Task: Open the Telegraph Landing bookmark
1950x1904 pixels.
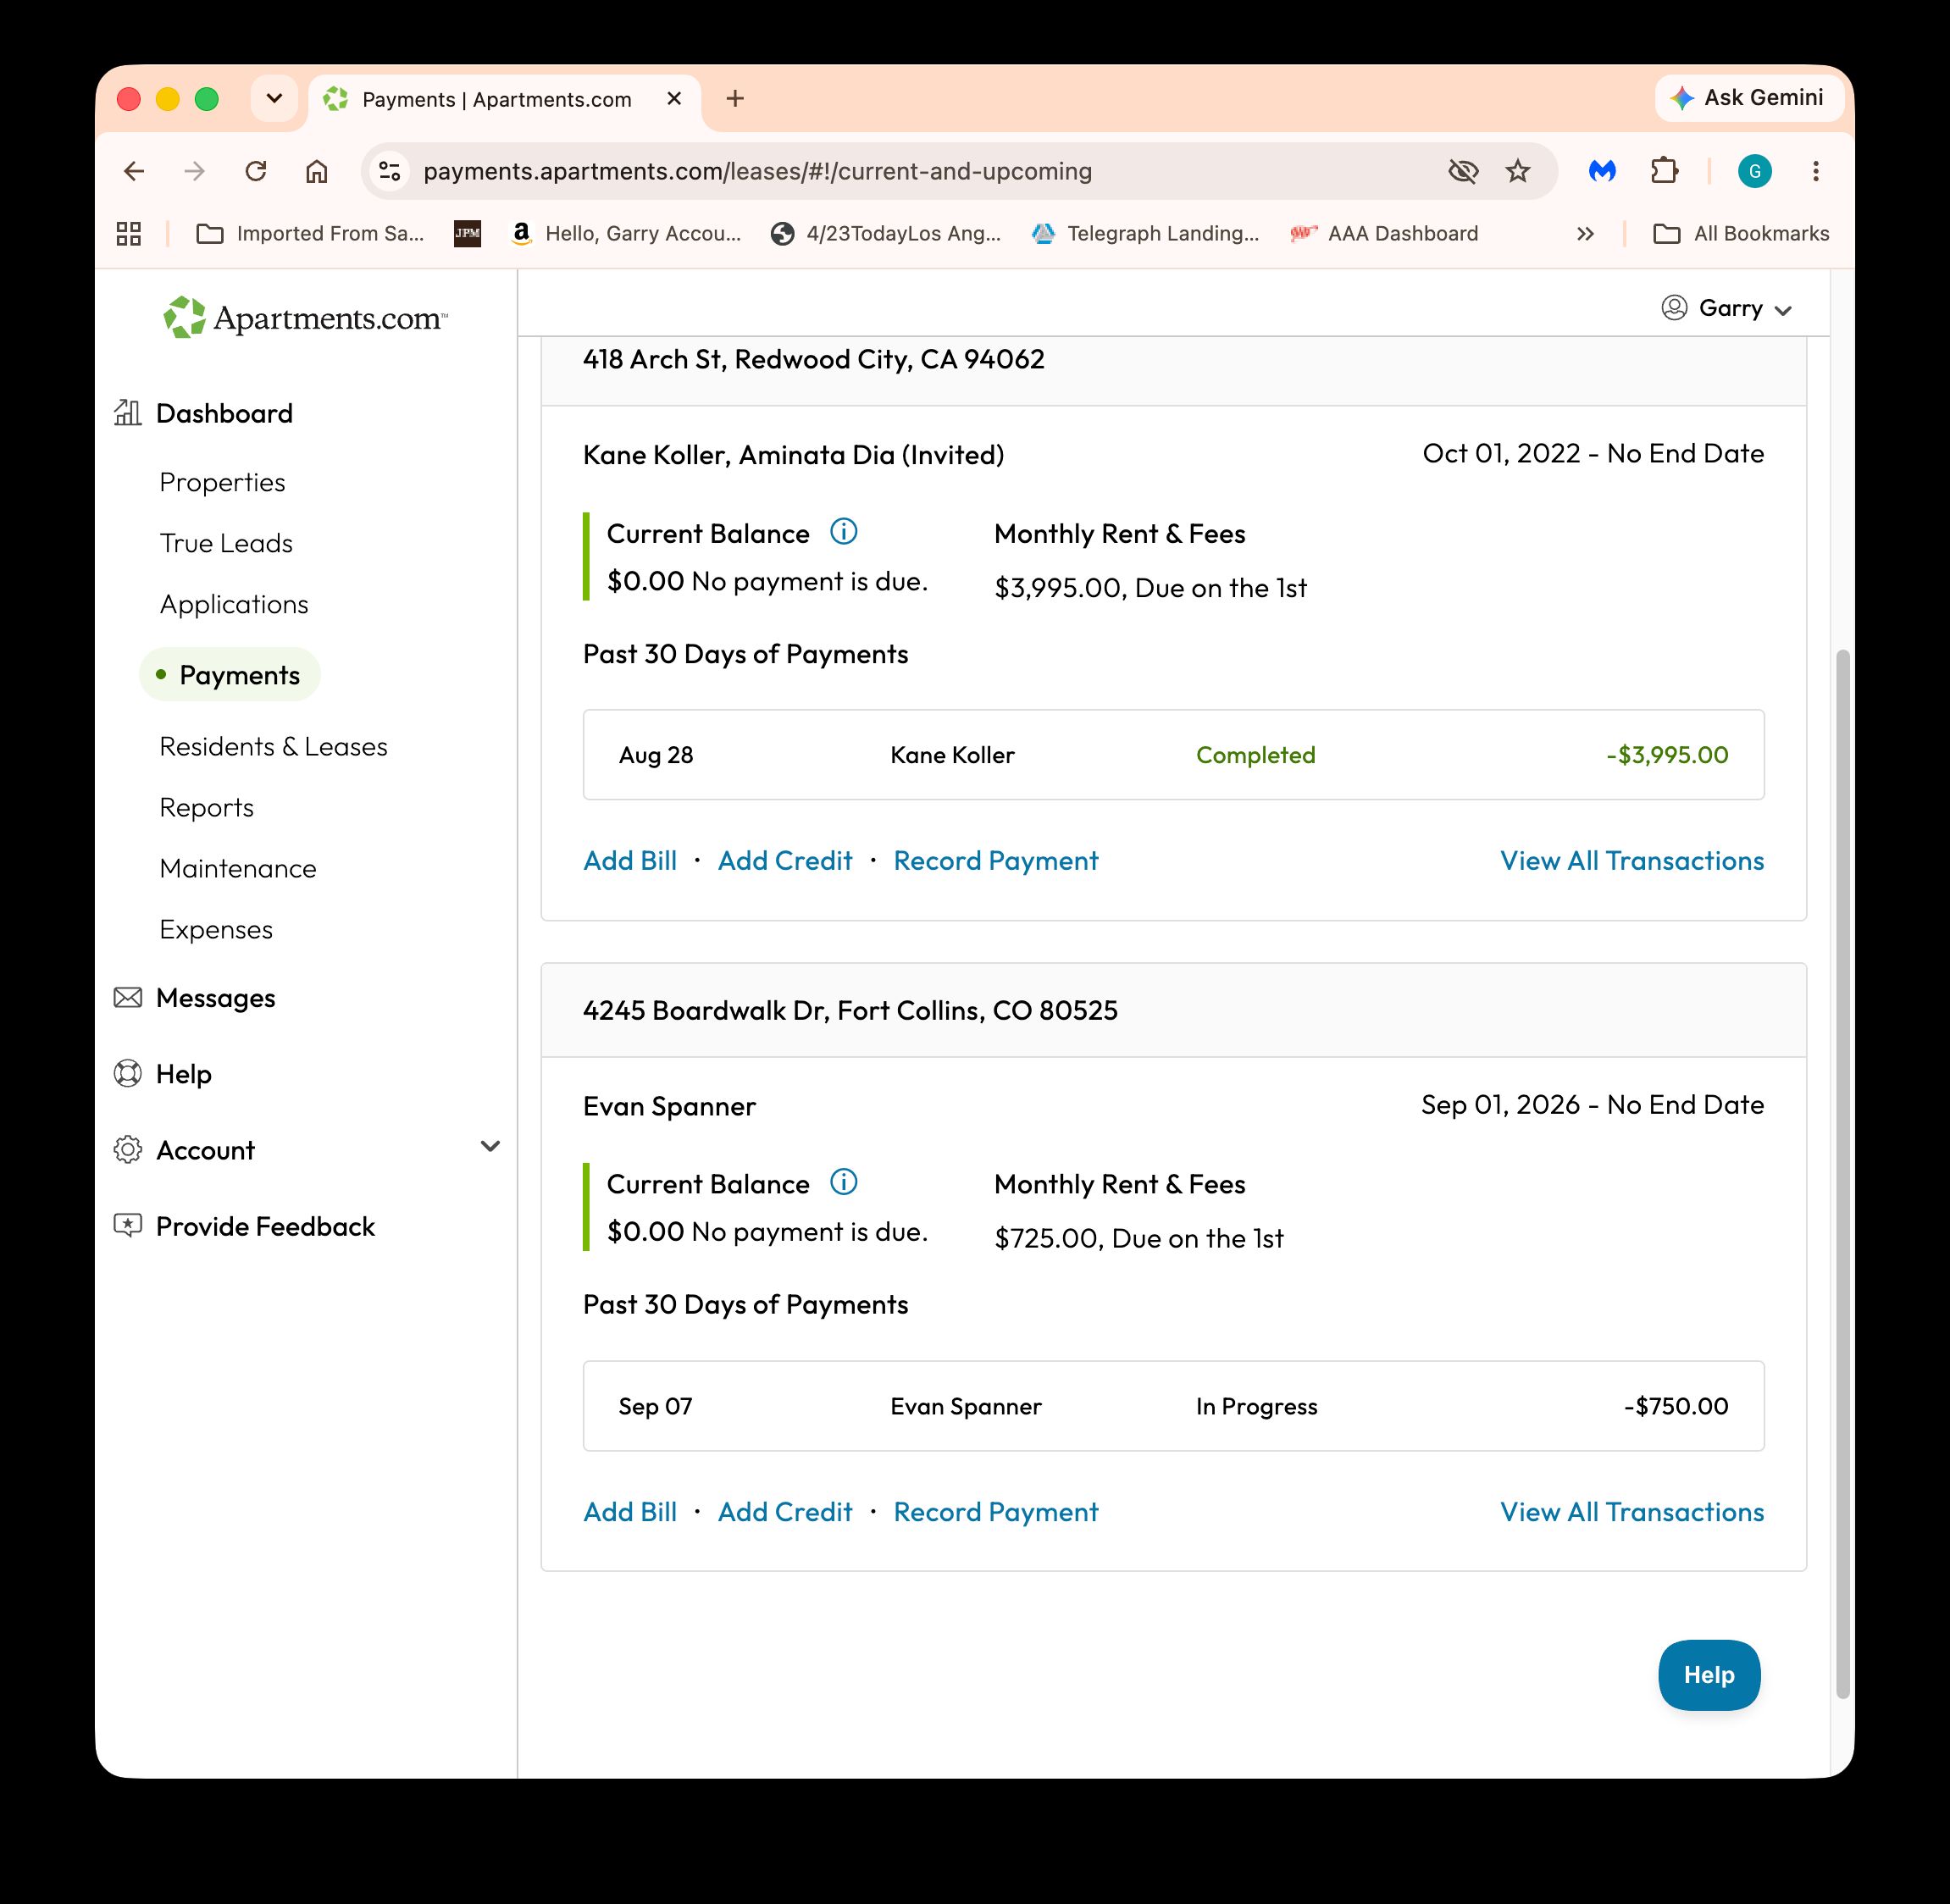Action: point(1146,233)
